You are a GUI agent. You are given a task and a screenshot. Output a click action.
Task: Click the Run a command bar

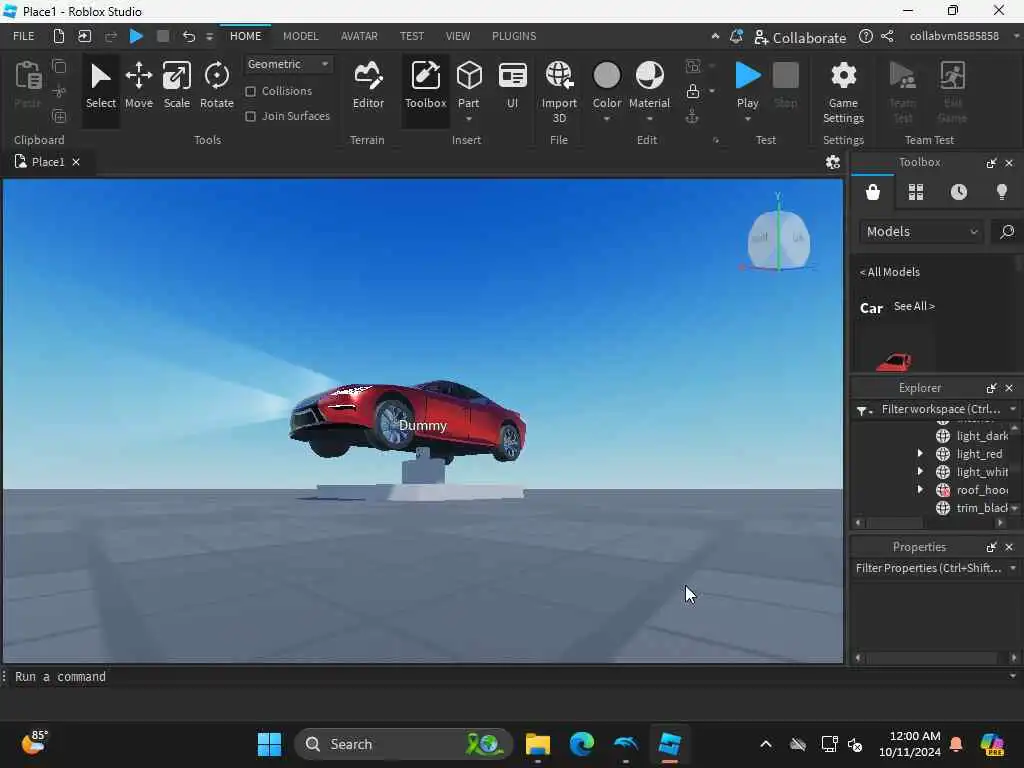click(509, 677)
